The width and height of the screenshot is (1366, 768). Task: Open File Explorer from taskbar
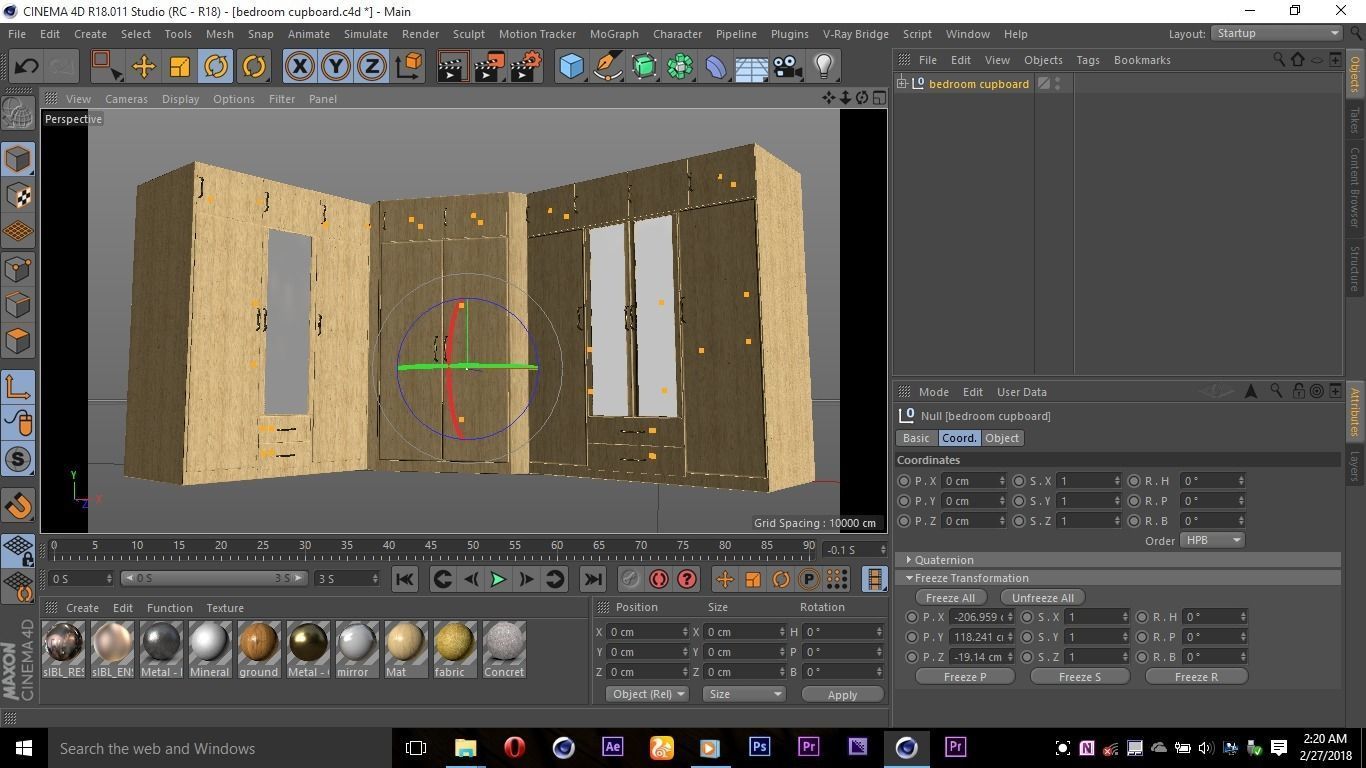tap(466, 747)
